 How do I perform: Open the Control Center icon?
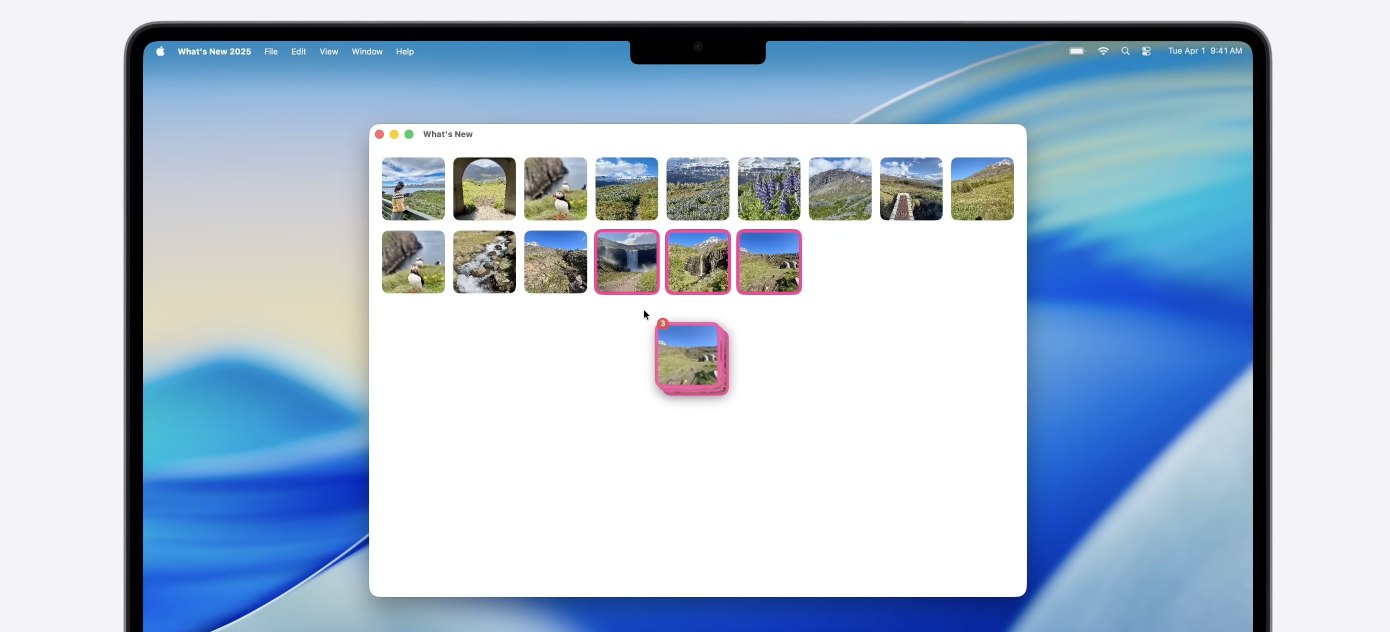[1146, 51]
